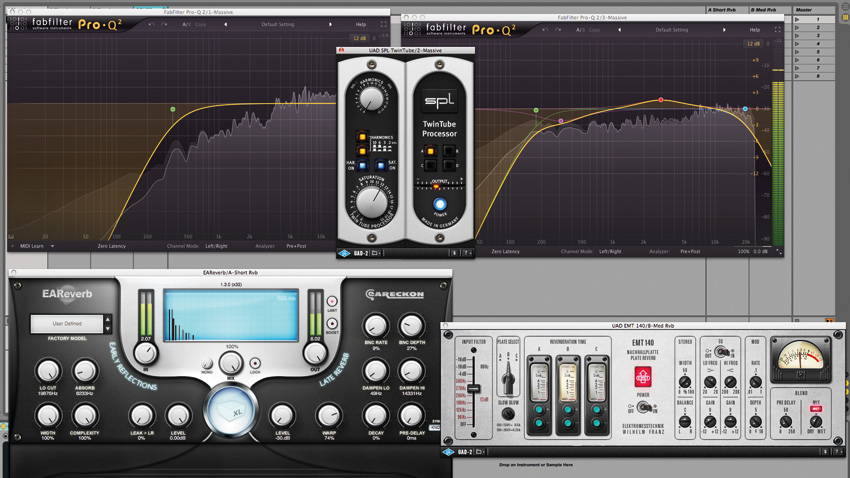Image resolution: width=850 pixels, height=478 pixels.
Task: Click the $ button in the TwinTube toolbar
Action: point(454,253)
